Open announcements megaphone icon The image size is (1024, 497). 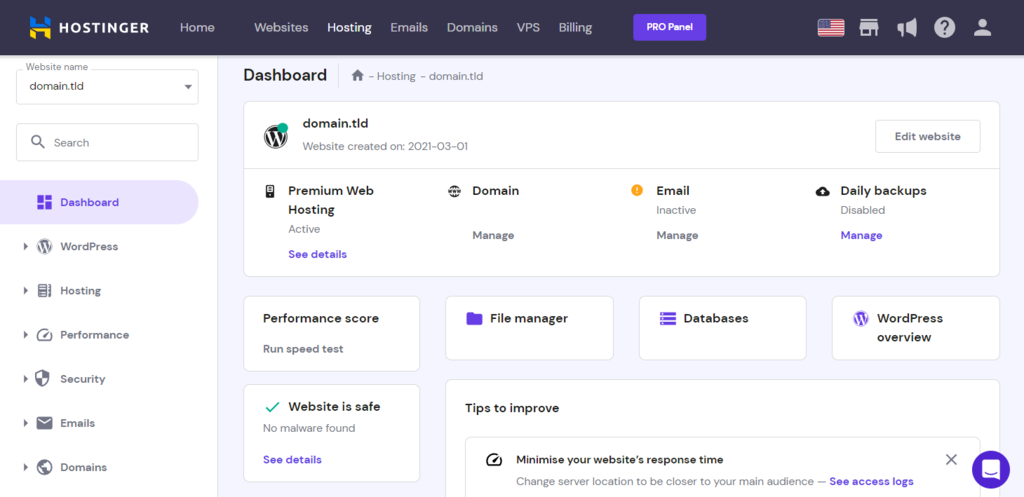coord(907,27)
